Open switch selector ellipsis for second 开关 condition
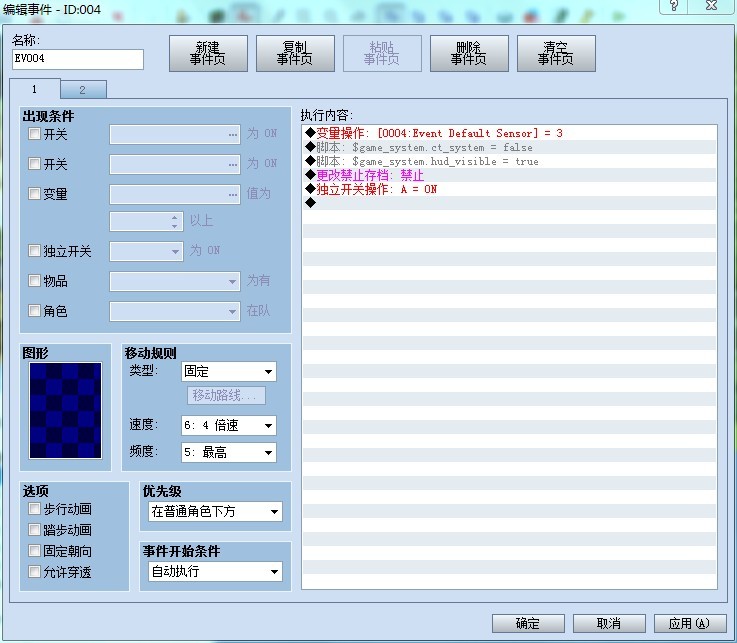Viewport: 737px width, 643px height. [233, 165]
